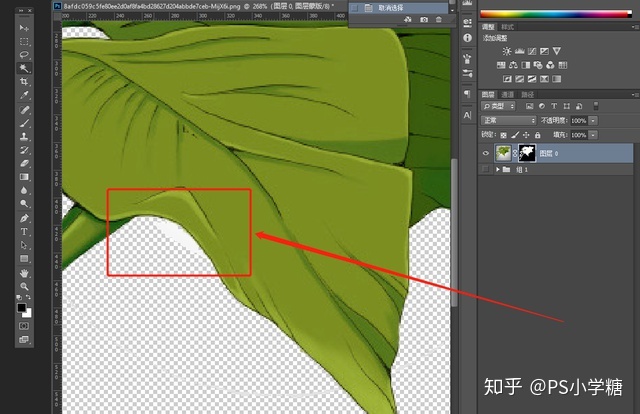Image resolution: width=640 pixels, height=414 pixels.
Task: Select the Rectangle shape tool
Action: (x=24, y=258)
